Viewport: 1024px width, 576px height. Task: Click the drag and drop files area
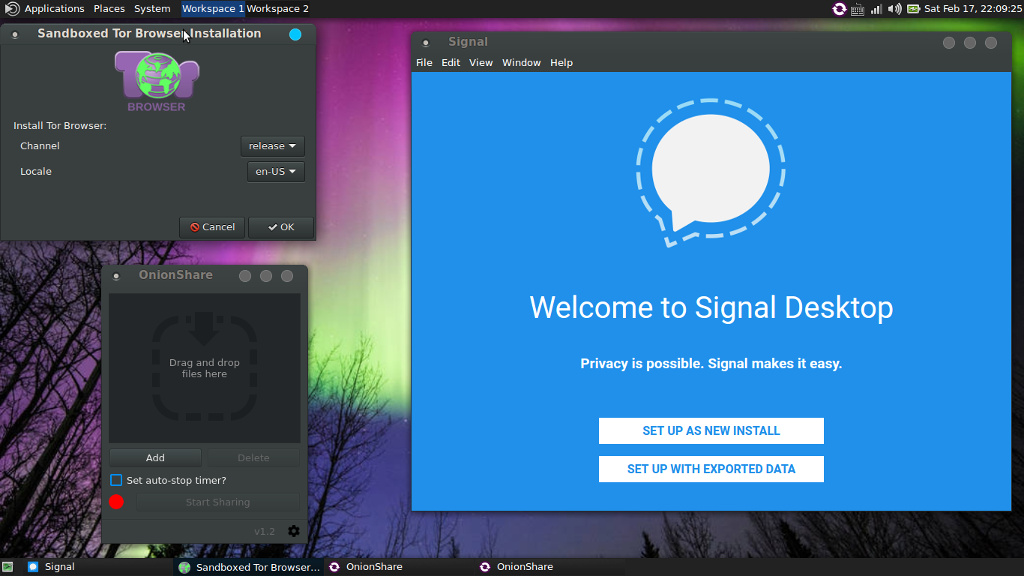coord(204,368)
